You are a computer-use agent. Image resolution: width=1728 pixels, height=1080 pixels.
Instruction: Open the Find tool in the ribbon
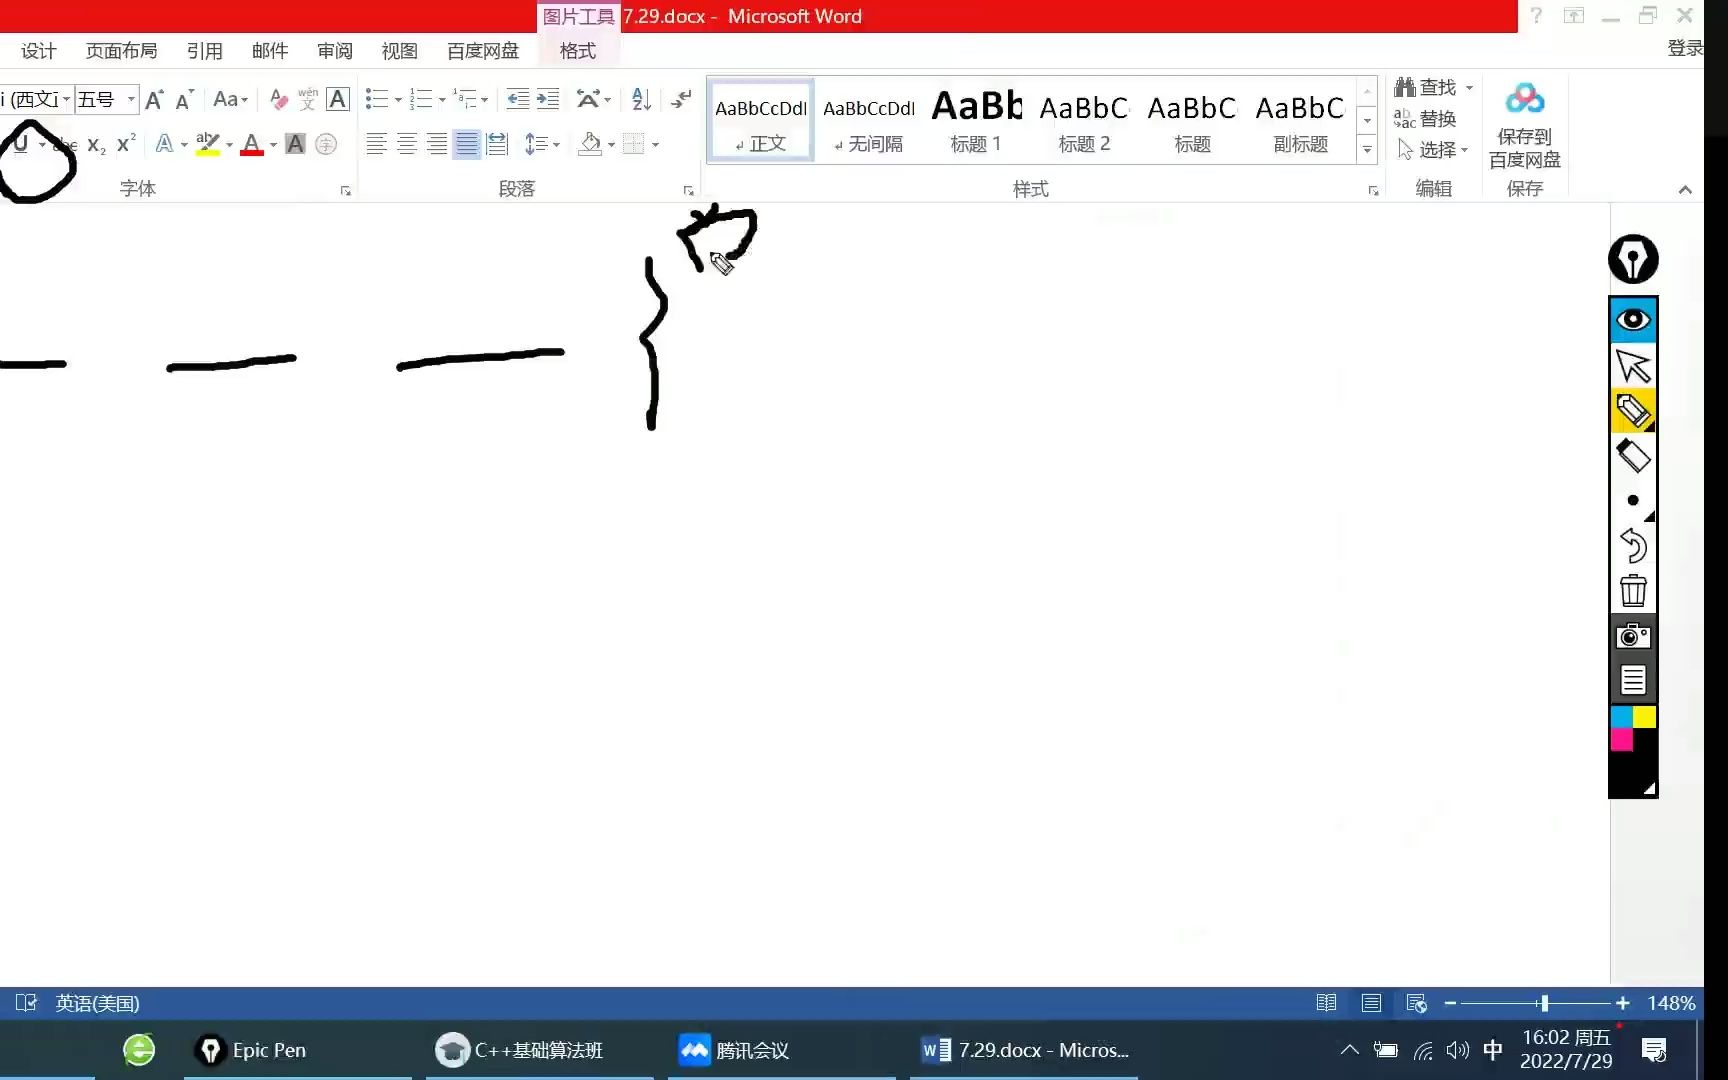[1430, 87]
